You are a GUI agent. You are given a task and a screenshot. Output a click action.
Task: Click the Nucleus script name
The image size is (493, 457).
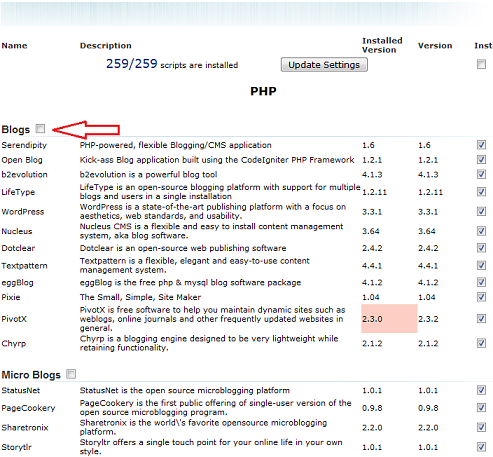click(17, 231)
